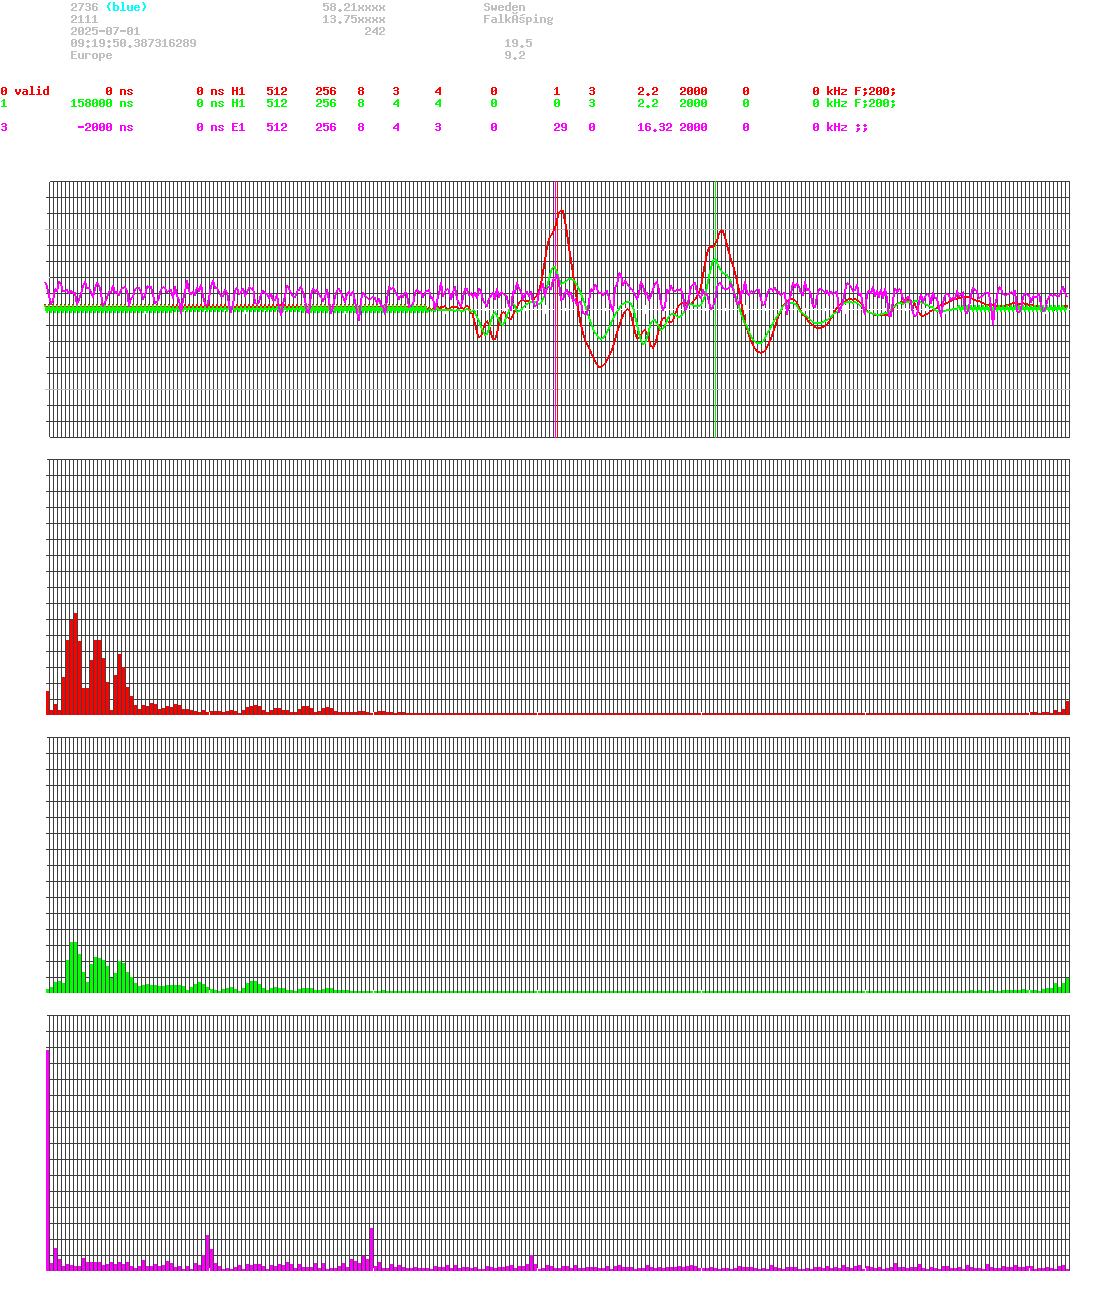Click the timestamp 09:19:50.387316289

(133, 43)
